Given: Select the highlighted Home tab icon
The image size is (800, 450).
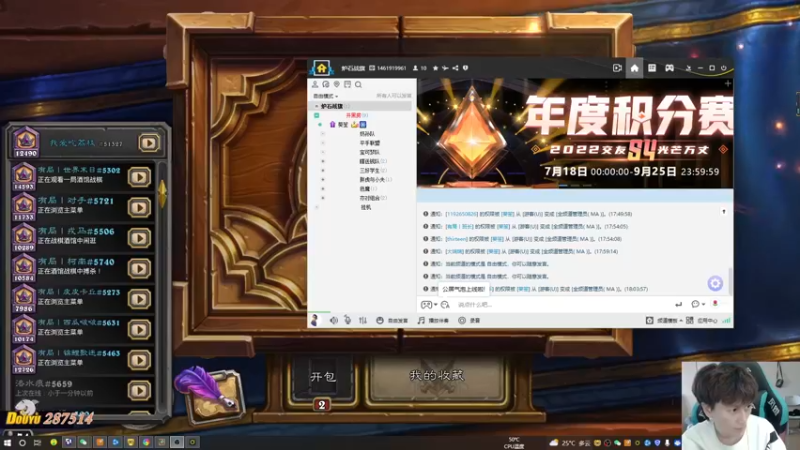Looking at the screenshot, I should coord(634,68).
